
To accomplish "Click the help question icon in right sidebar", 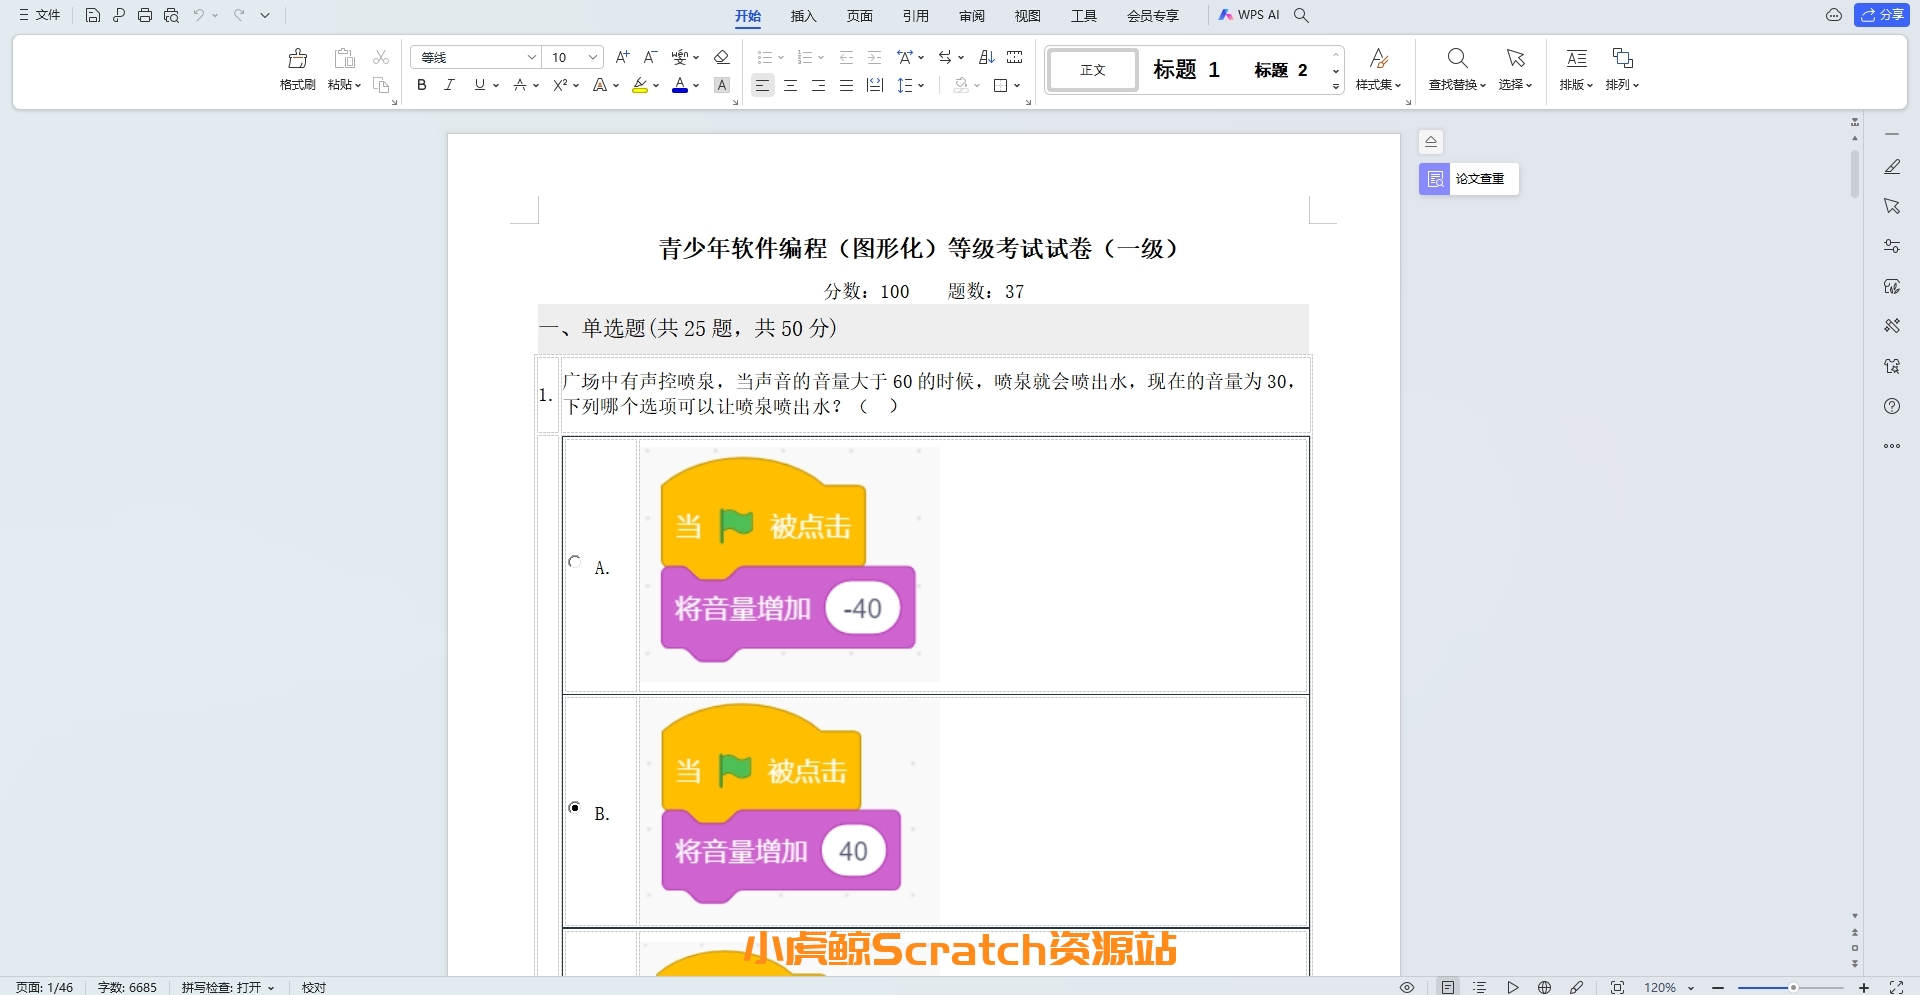I will click(x=1892, y=406).
